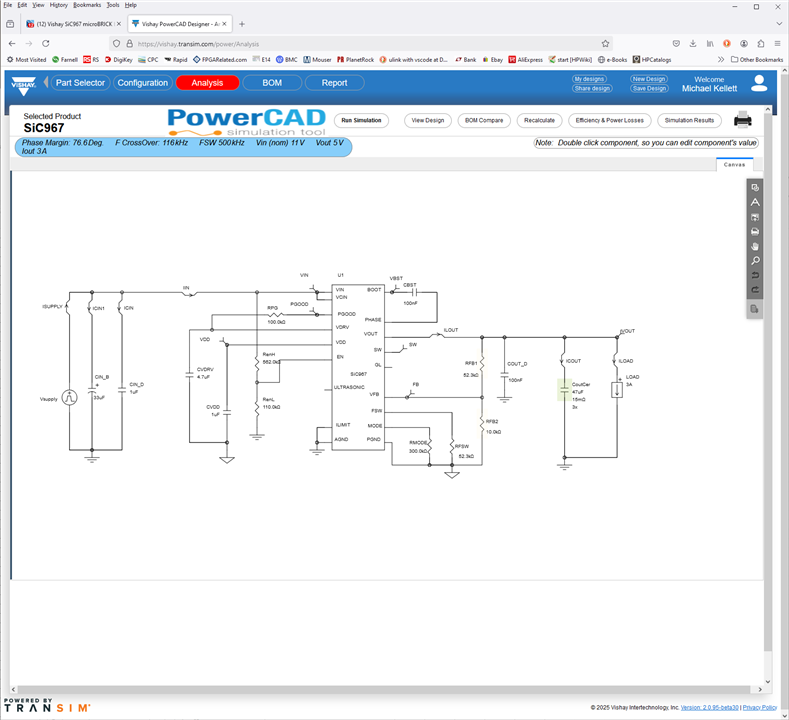Open the Part Selector tab
Viewport: 789px width, 720px height.
[x=80, y=83]
